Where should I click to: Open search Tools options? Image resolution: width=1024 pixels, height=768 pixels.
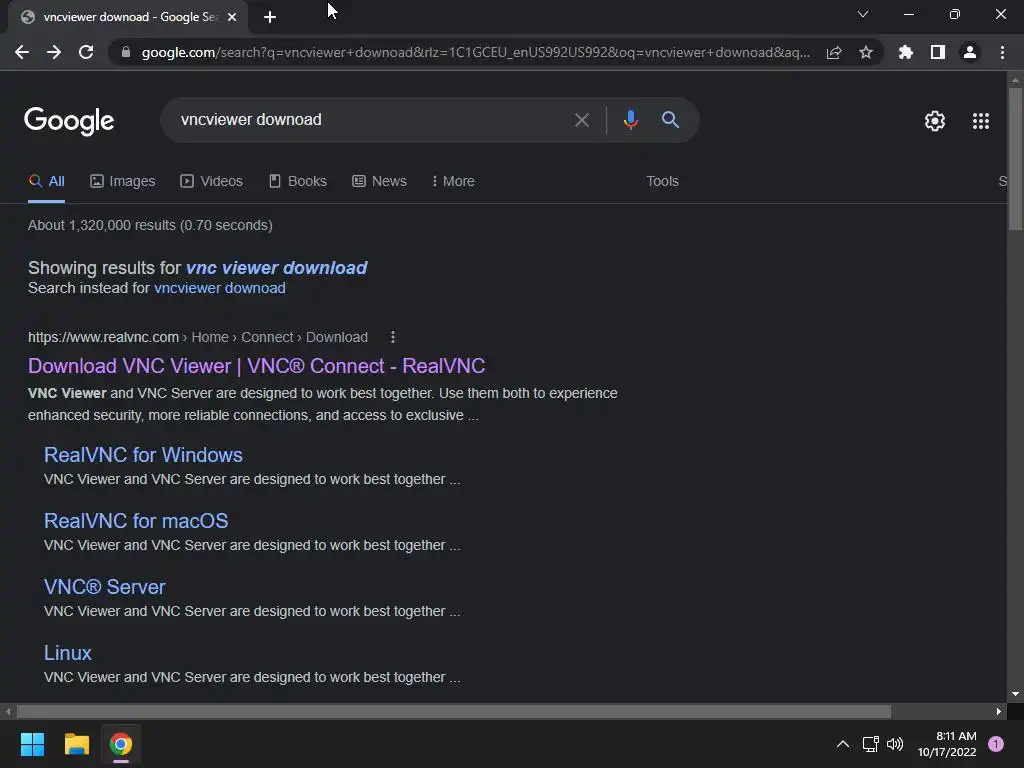pos(662,182)
